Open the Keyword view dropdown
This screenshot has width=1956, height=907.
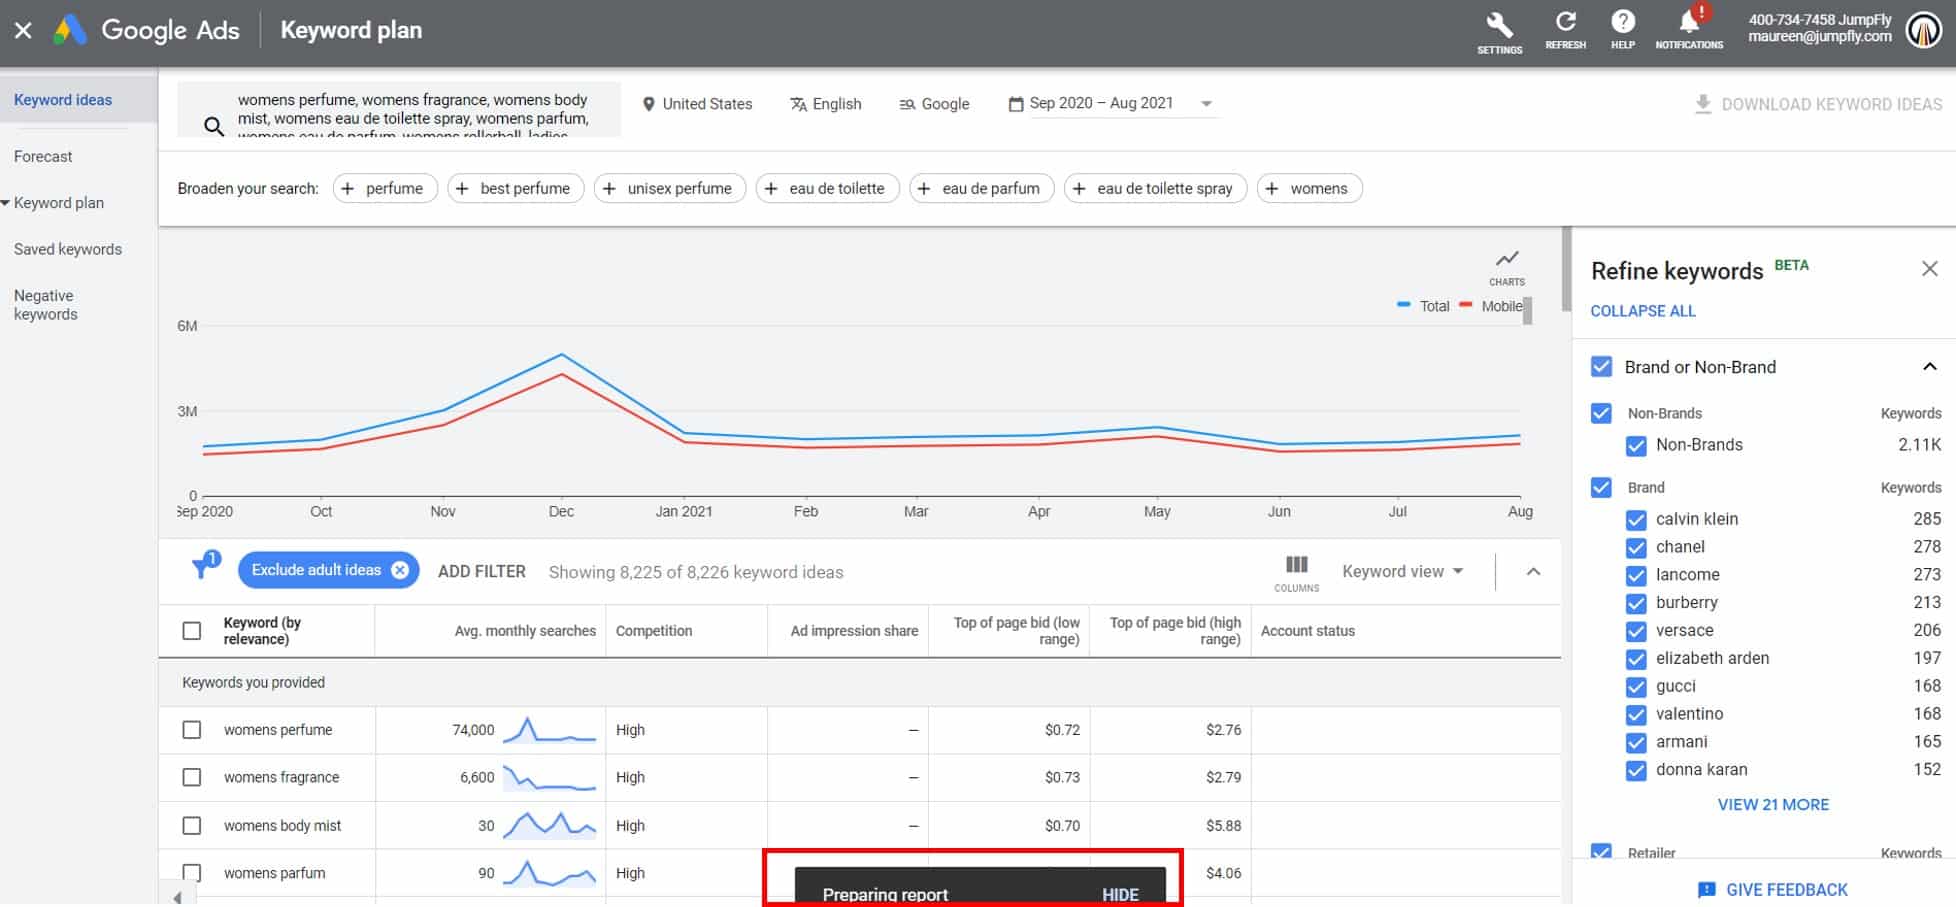(x=1403, y=572)
